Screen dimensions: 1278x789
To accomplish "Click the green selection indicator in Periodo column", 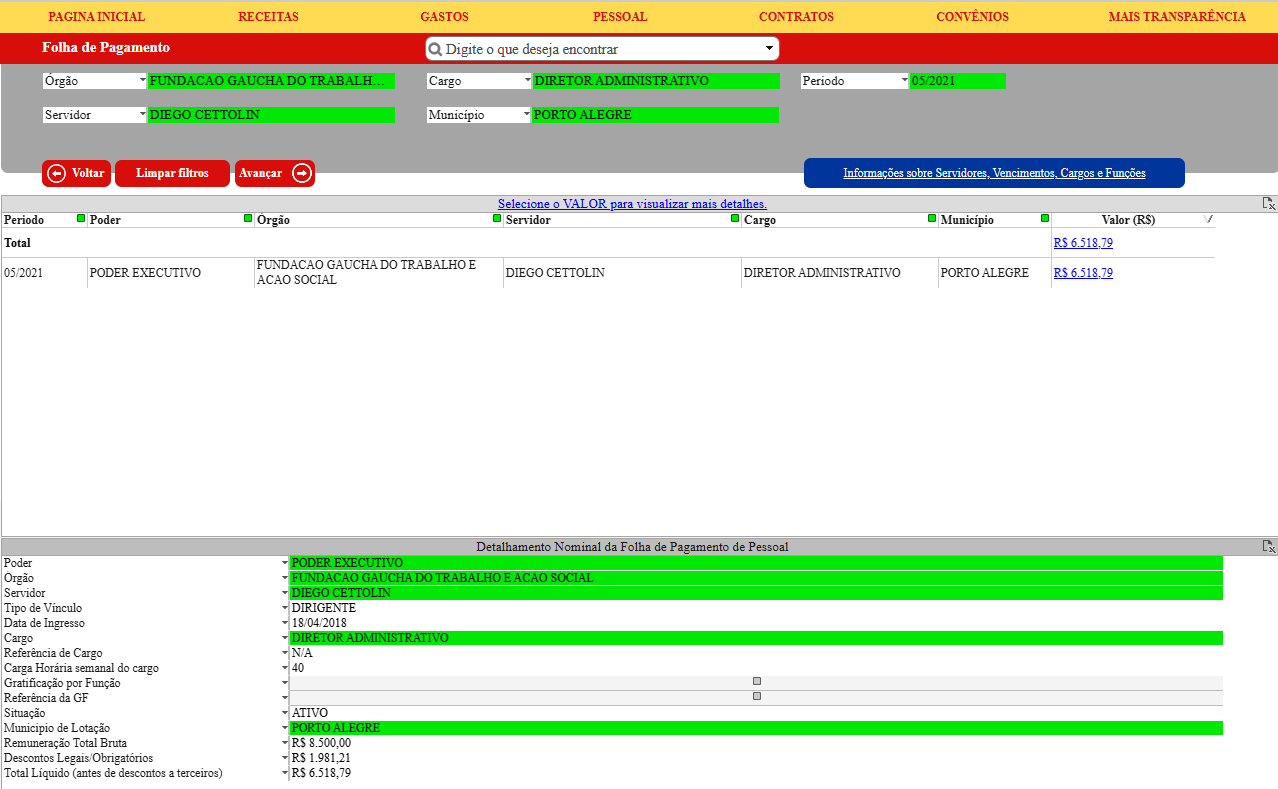I will (81, 218).
